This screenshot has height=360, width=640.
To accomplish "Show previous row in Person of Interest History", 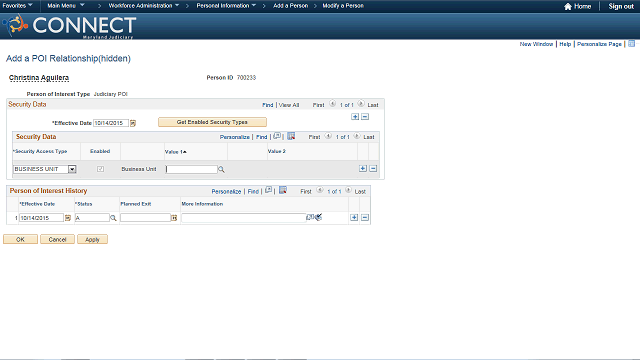I will 320,190.
